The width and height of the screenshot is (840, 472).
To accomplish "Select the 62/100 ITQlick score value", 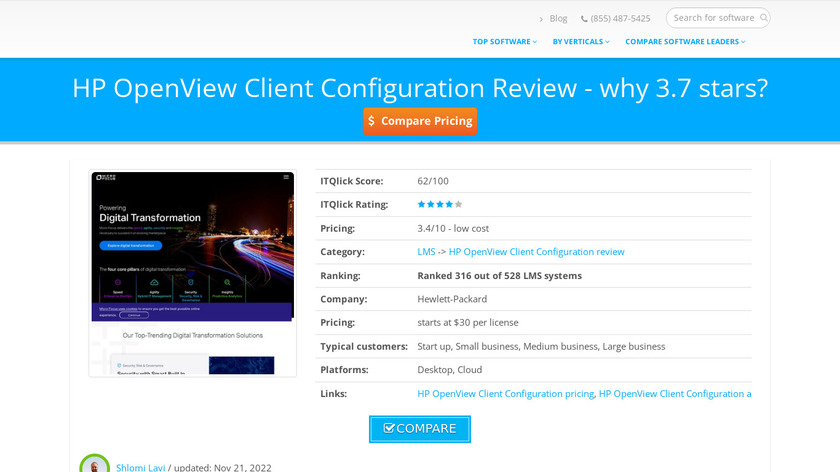I will (x=433, y=181).
